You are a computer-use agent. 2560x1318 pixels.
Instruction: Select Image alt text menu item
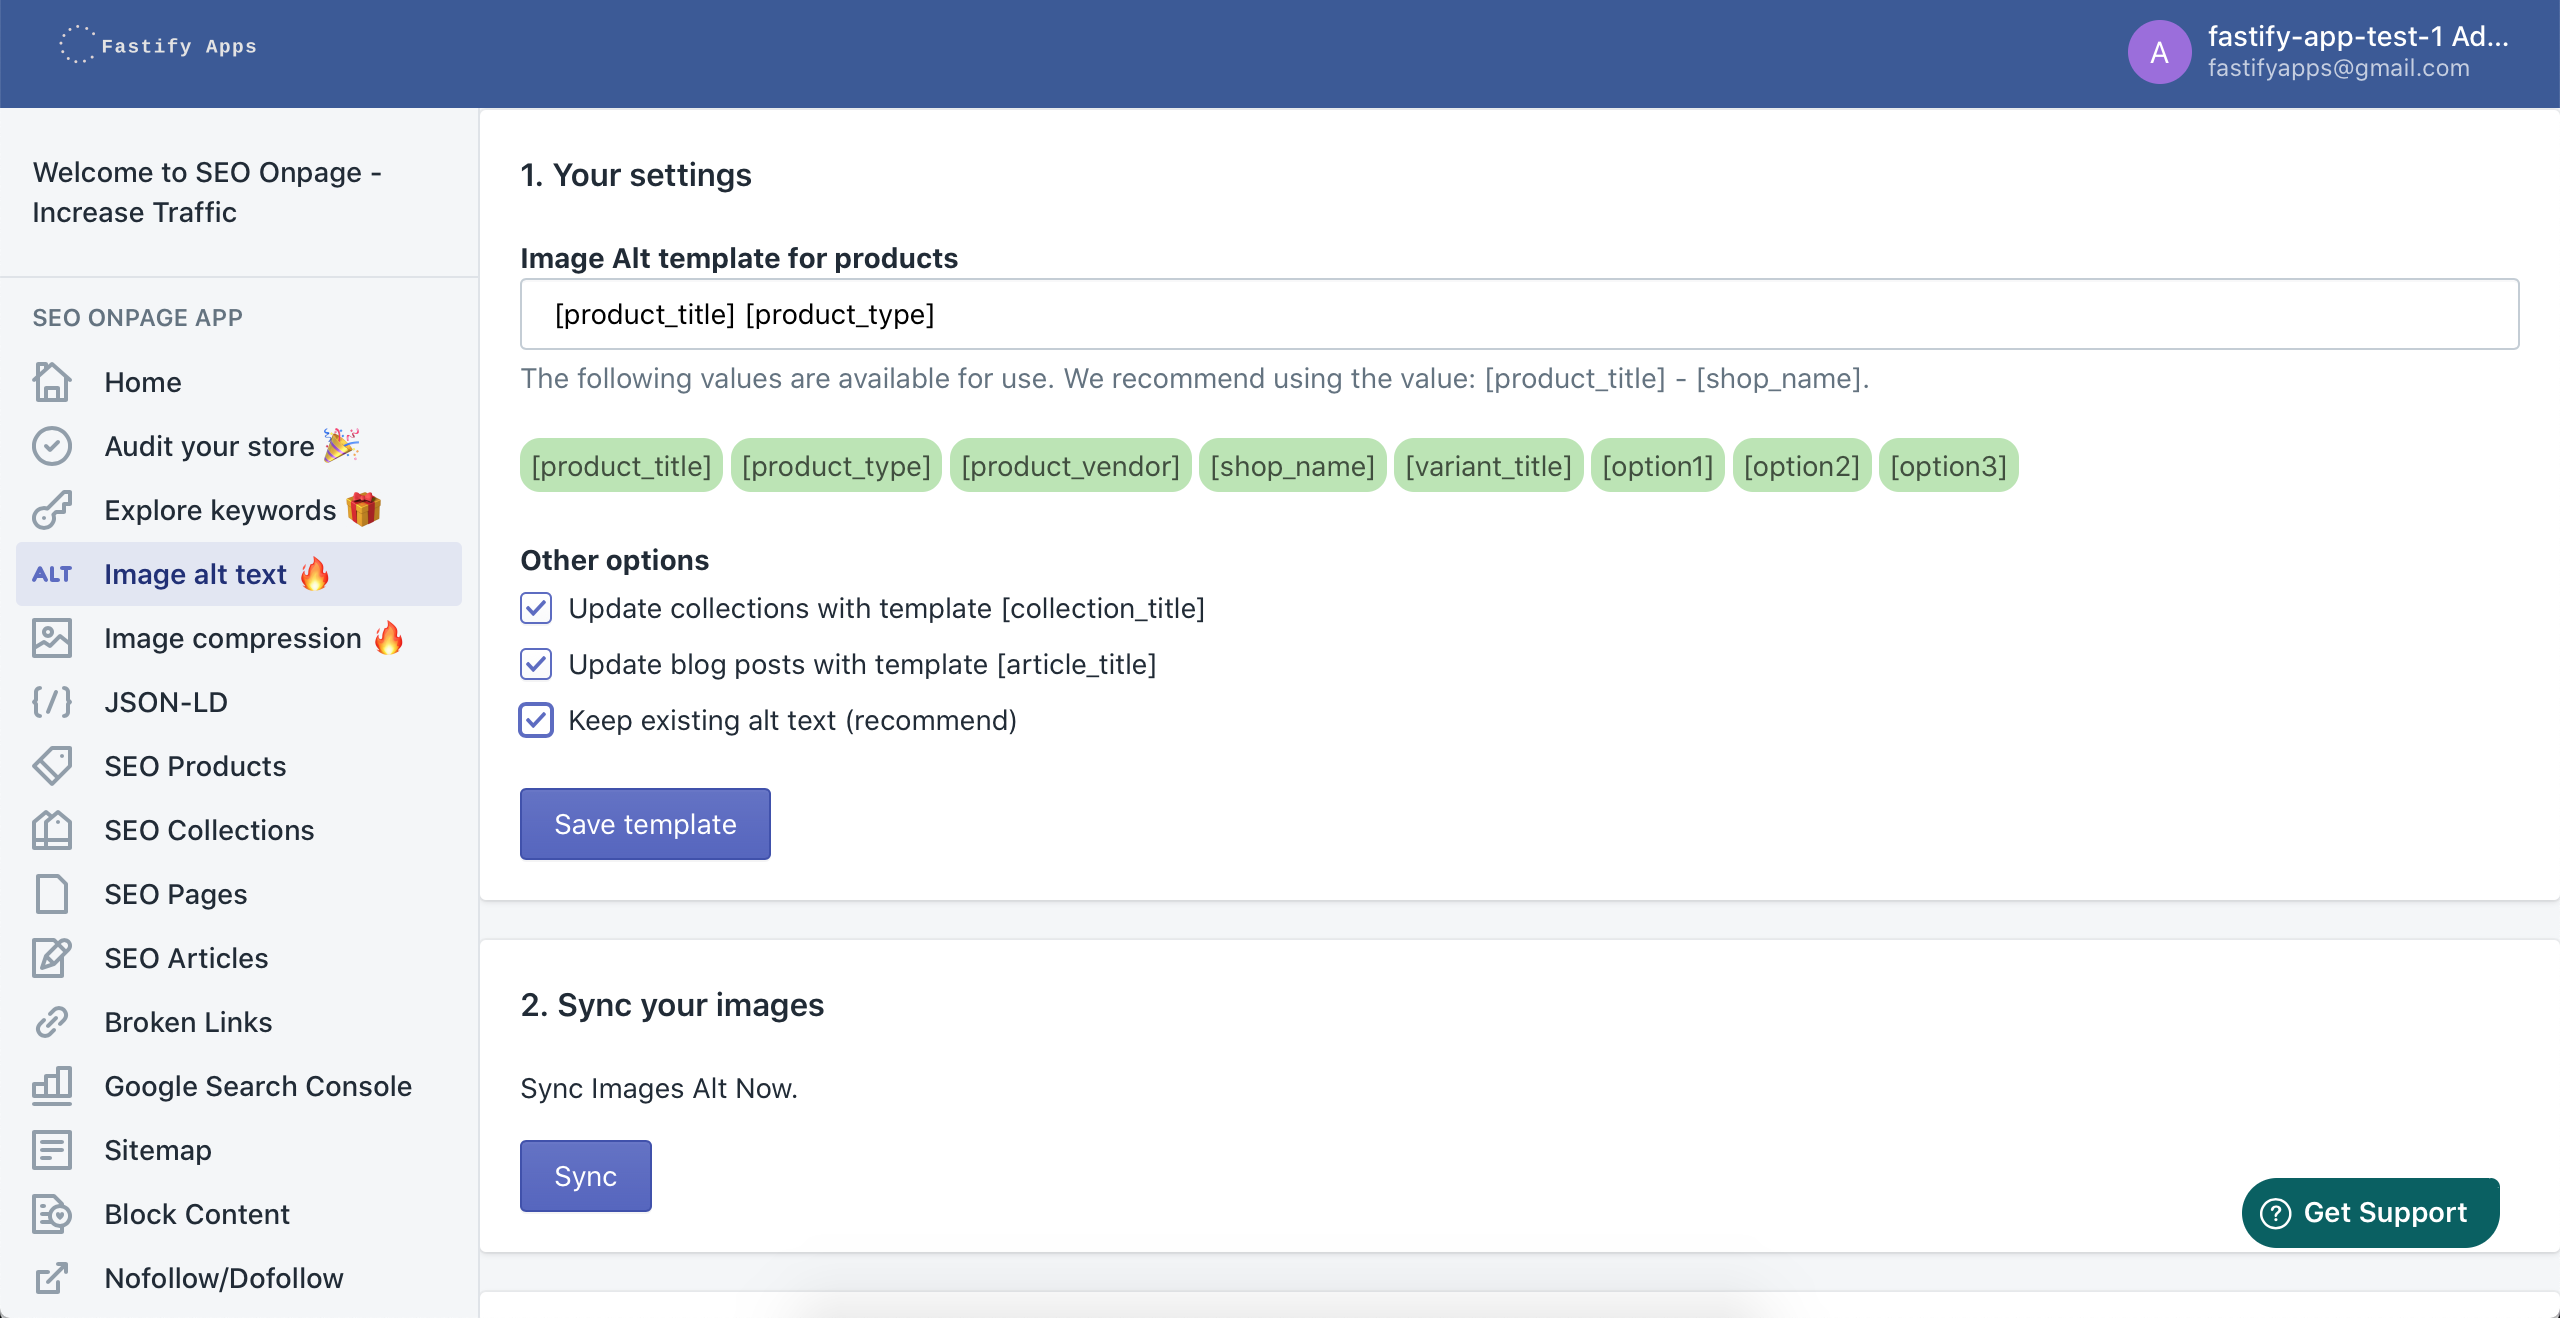click(x=239, y=574)
